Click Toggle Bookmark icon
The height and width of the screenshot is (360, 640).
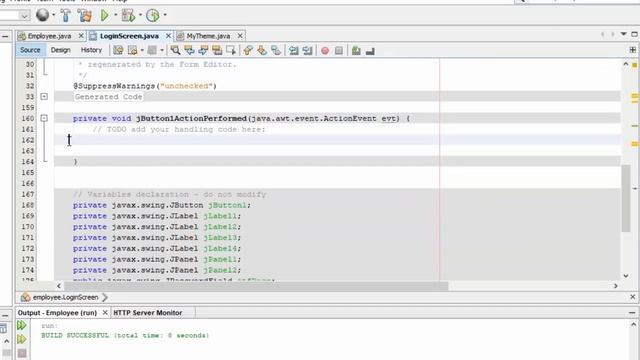pyautogui.click(x=276, y=50)
